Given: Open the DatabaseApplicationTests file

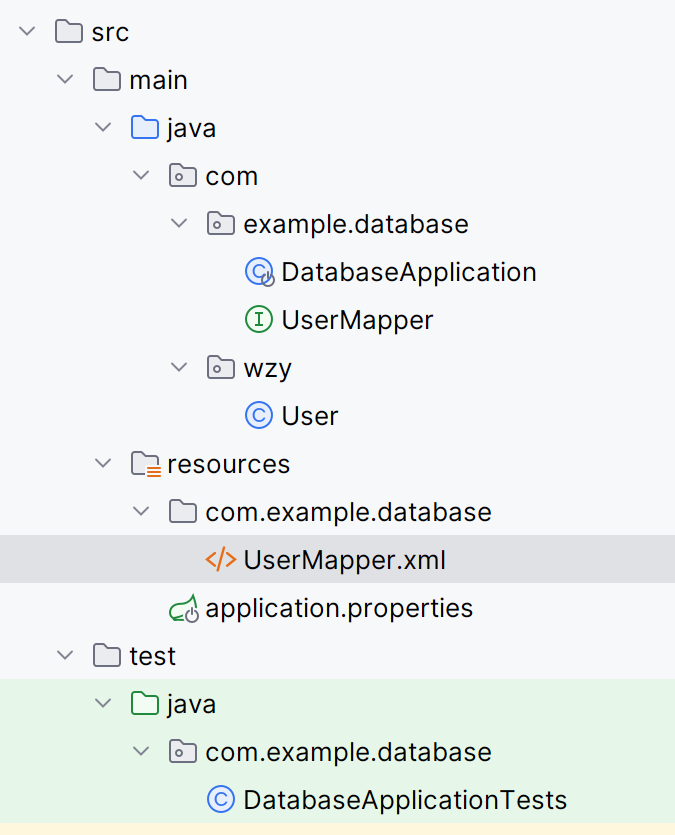Looking at the screenshot, I should tap(404, 800).
